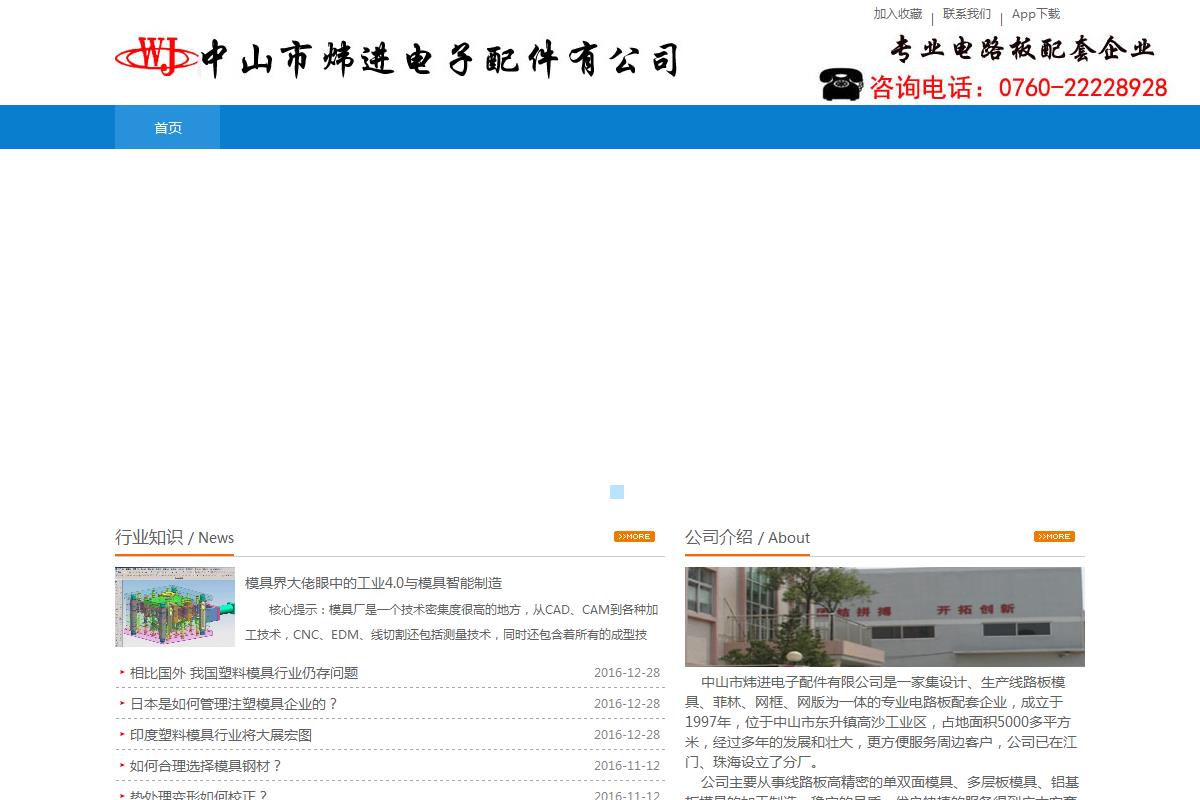Click the black telephone icon

pyautogui.click(x=841, y=85)
